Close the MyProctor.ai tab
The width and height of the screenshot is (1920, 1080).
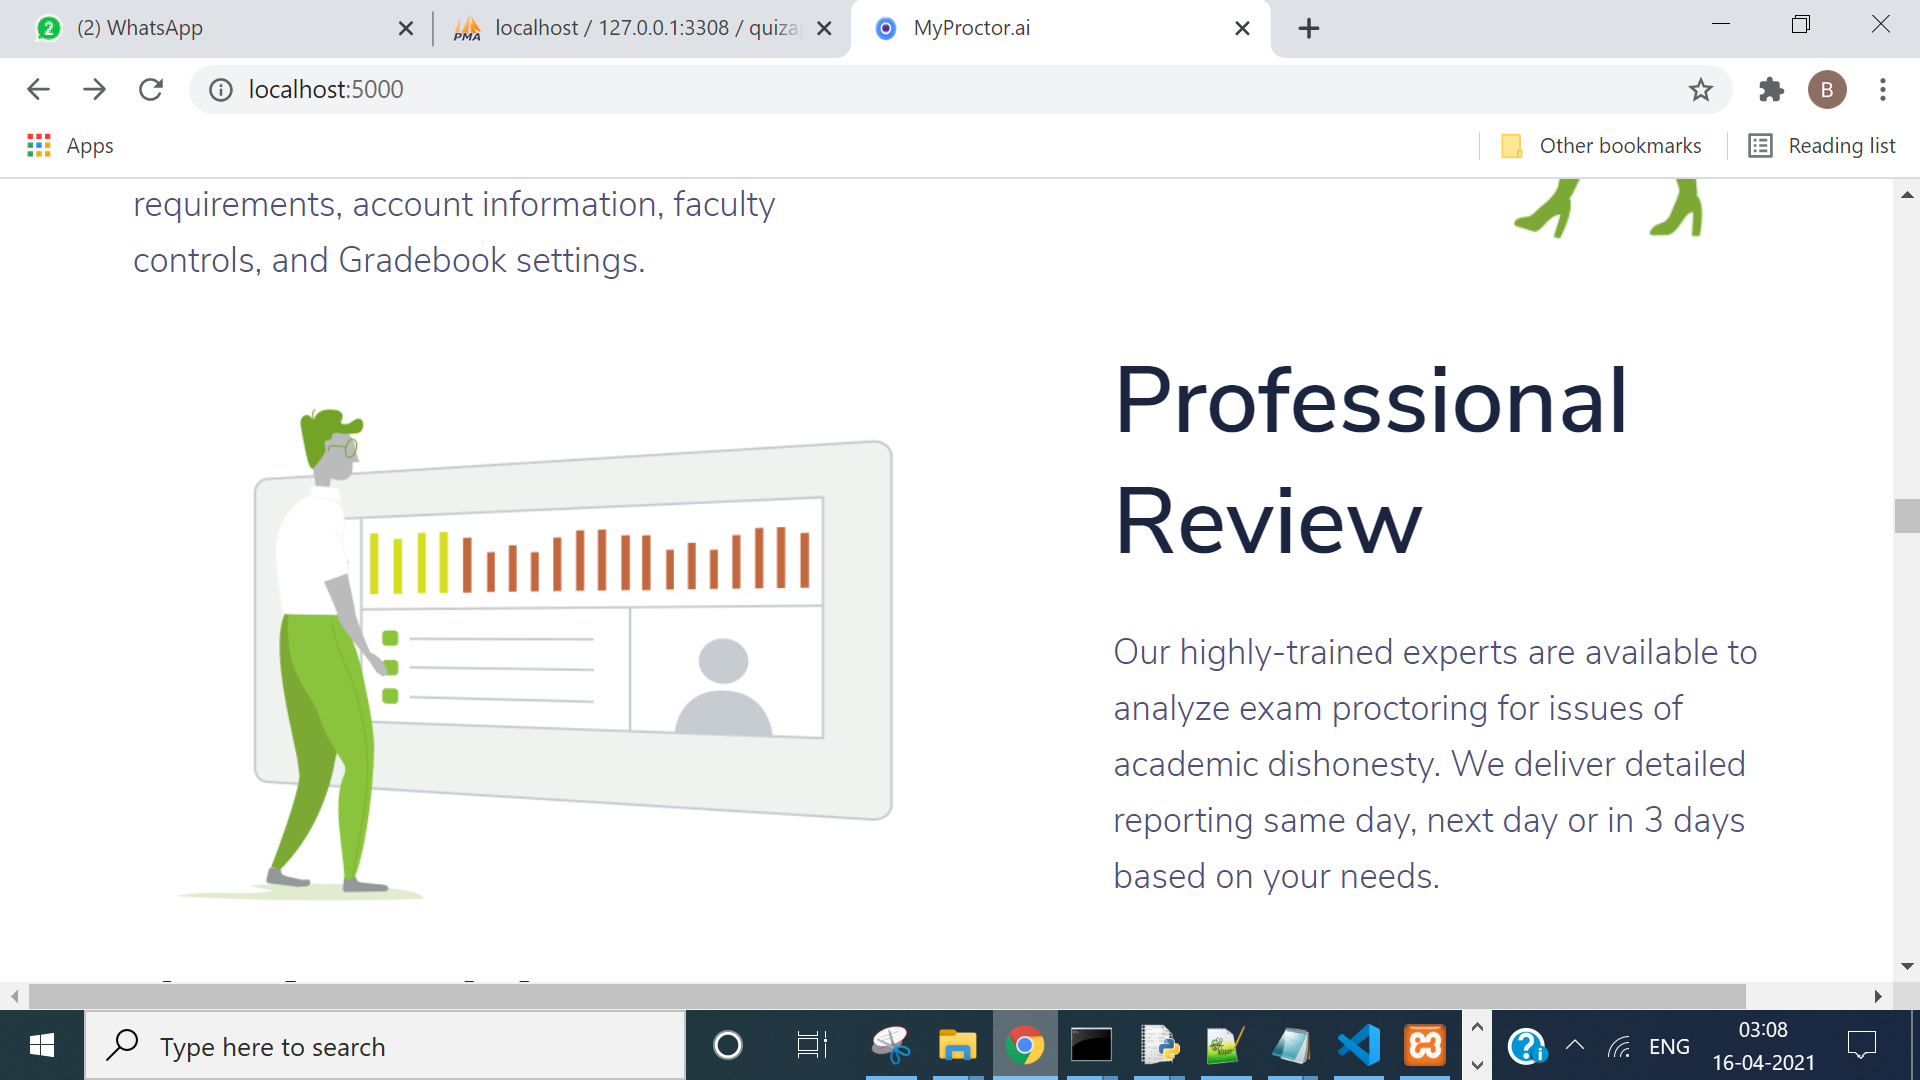[x=1242, y=29]
